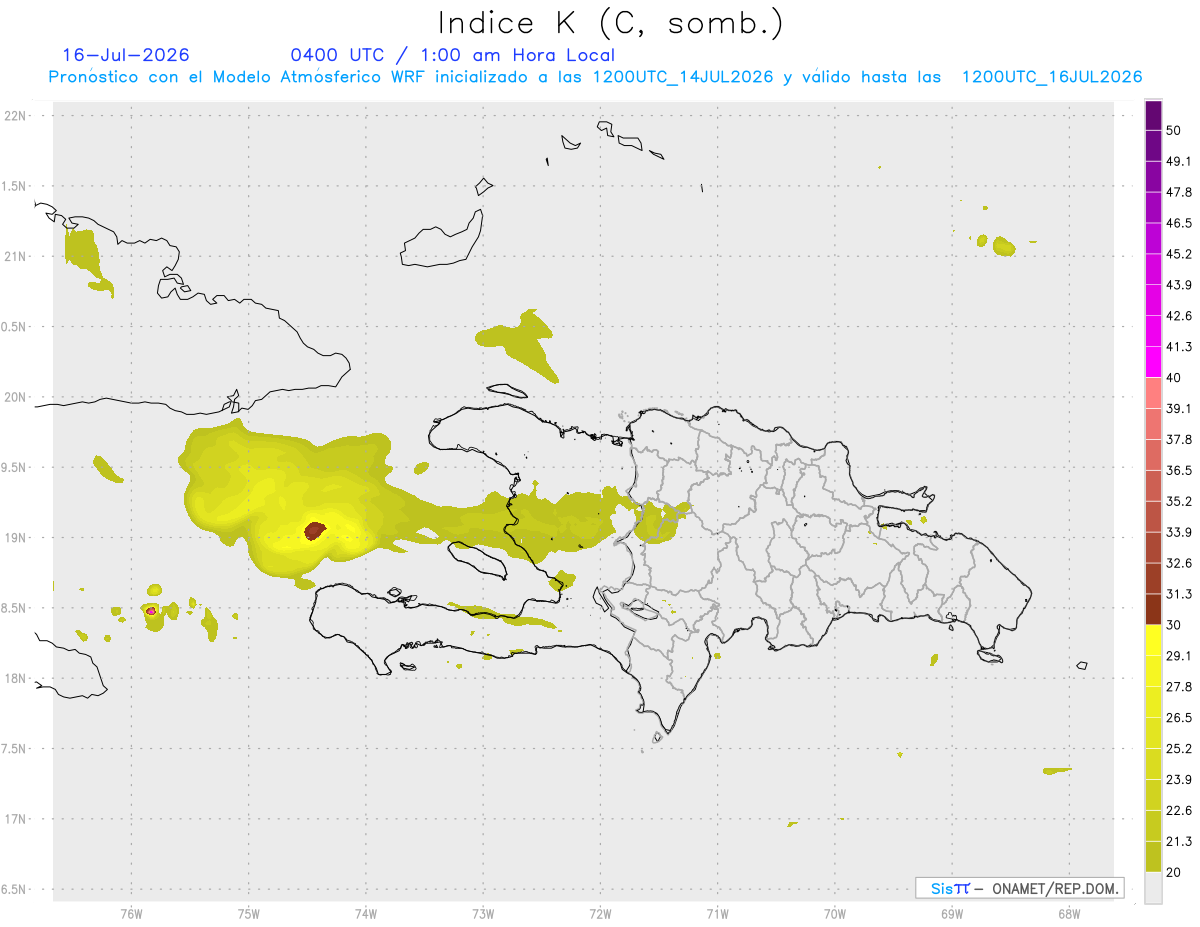Click the colorbar value '31.3'
This screenshot has width=1200, height=927.
(1179, 594)
